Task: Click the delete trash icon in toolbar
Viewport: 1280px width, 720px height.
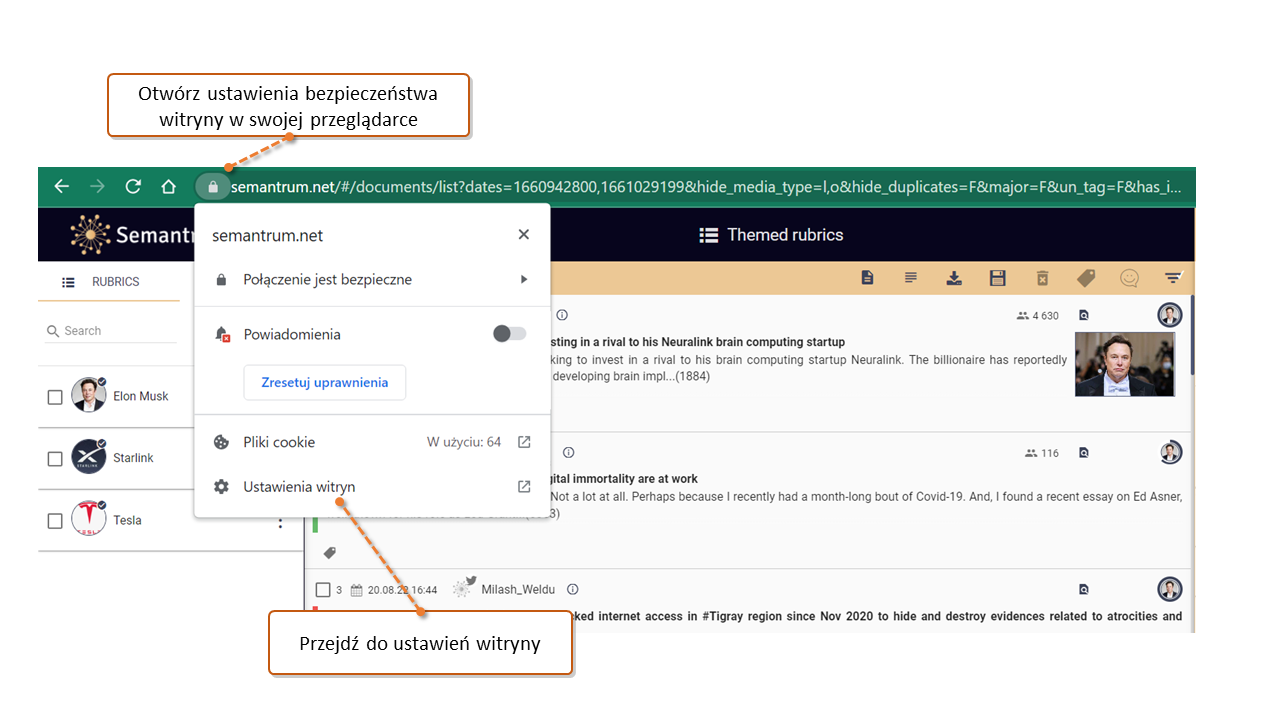Action: [1042, 278]
